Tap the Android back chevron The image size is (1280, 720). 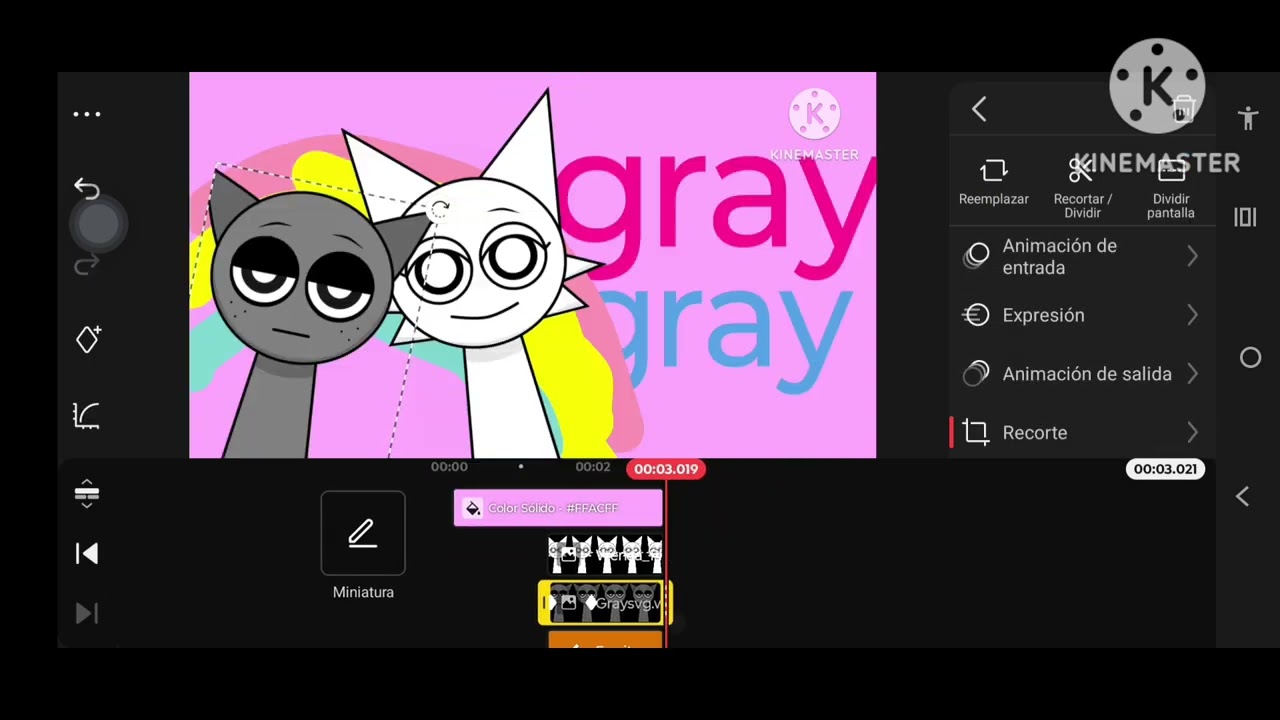[x=1243, y=497]
